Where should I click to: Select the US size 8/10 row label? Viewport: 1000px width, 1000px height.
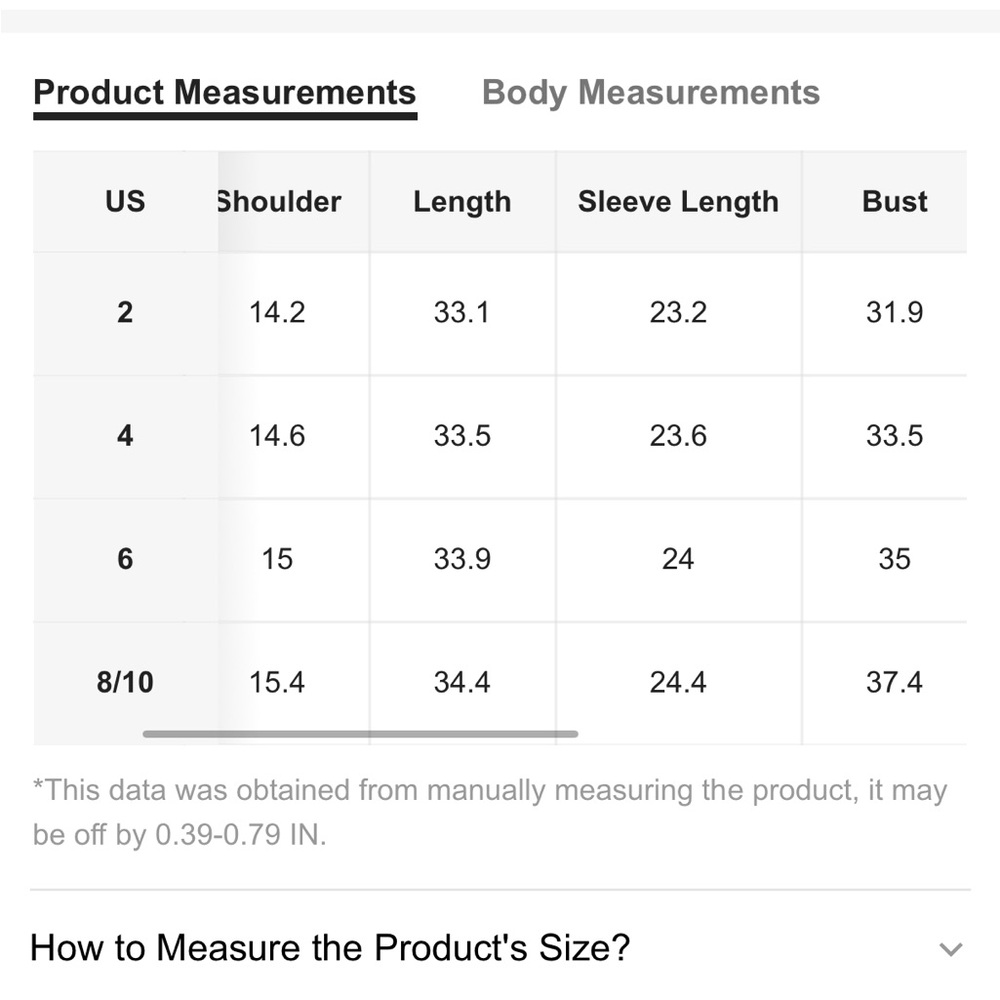[125, 682]
